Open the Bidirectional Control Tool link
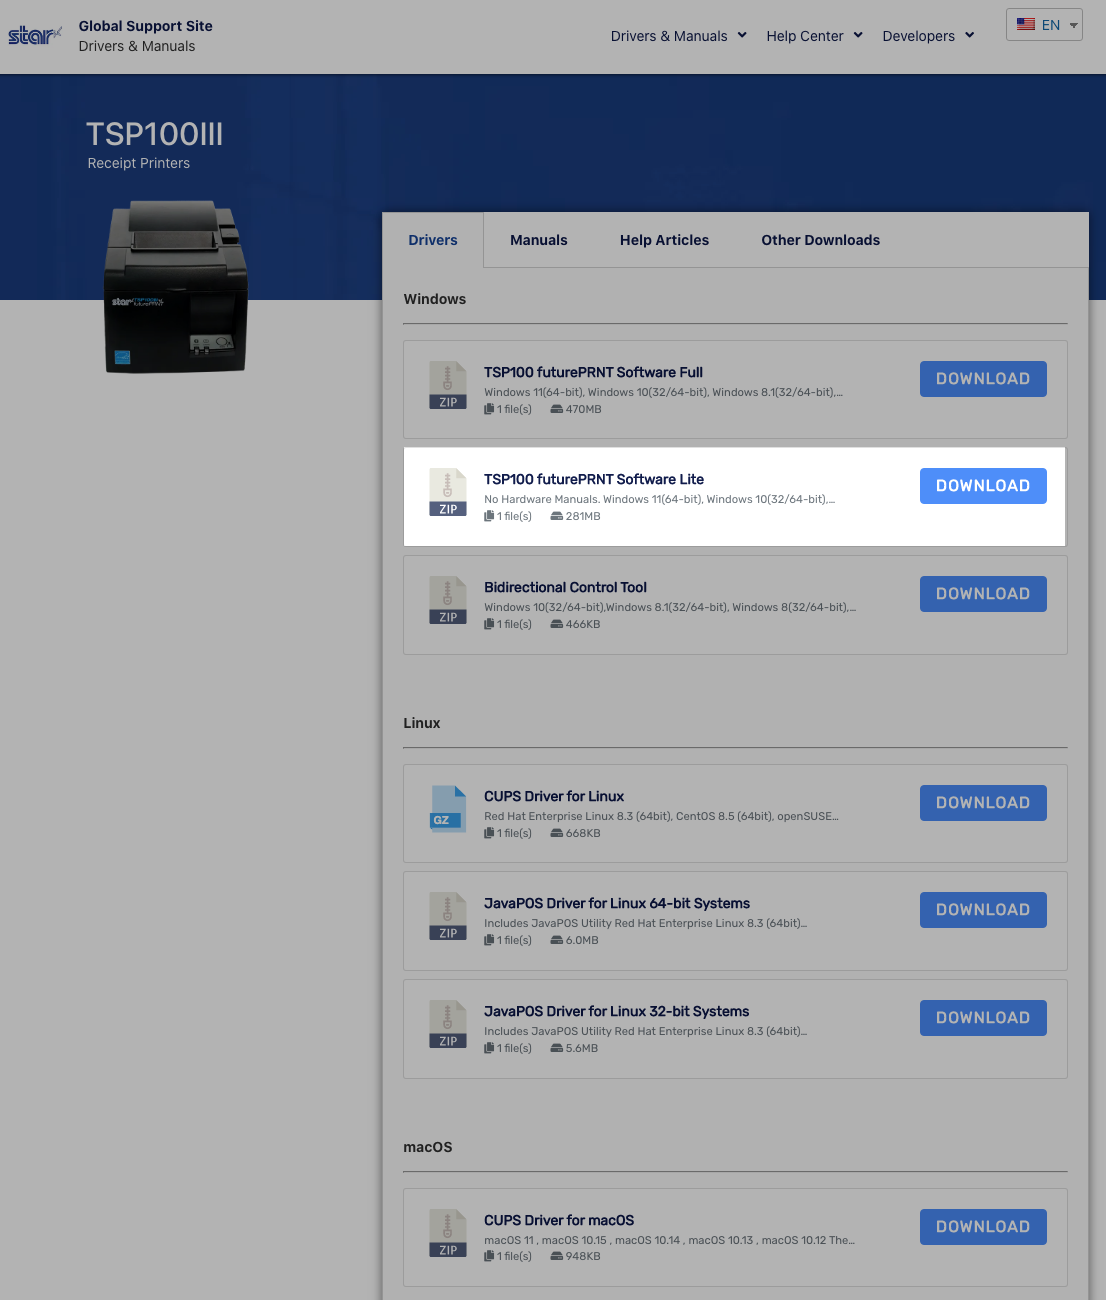The height and width of the screenshot is (1300, 1106). [565, 587]
